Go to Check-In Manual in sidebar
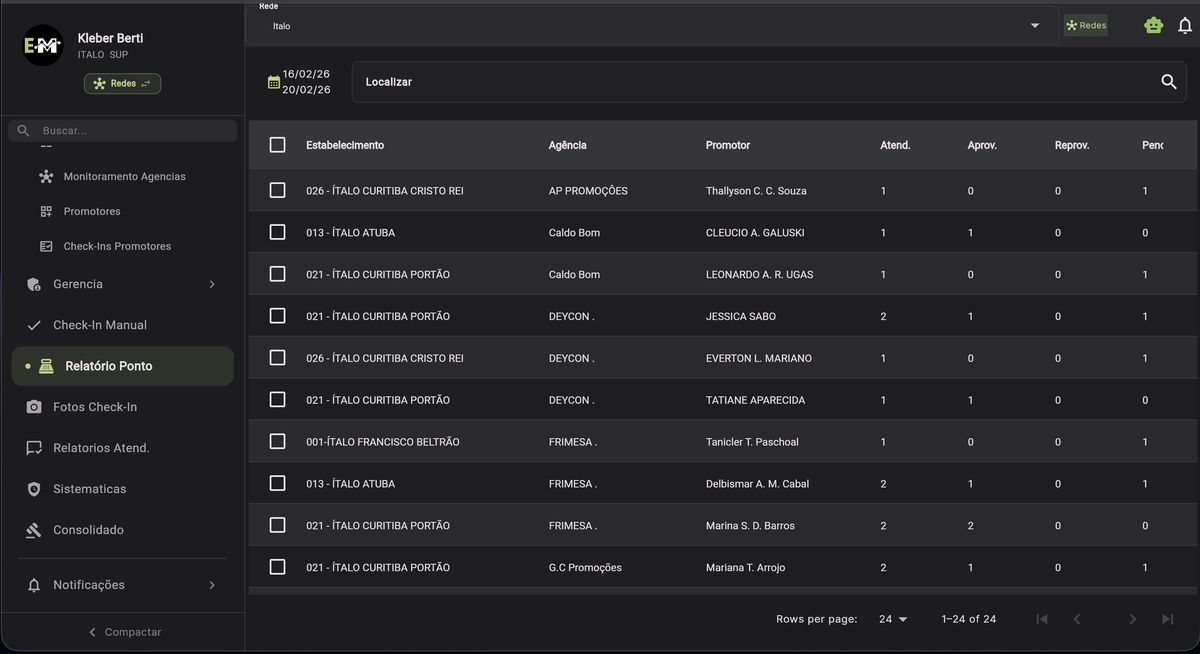This screenshot has height=654, width=1200. click(x=99, y=325)
